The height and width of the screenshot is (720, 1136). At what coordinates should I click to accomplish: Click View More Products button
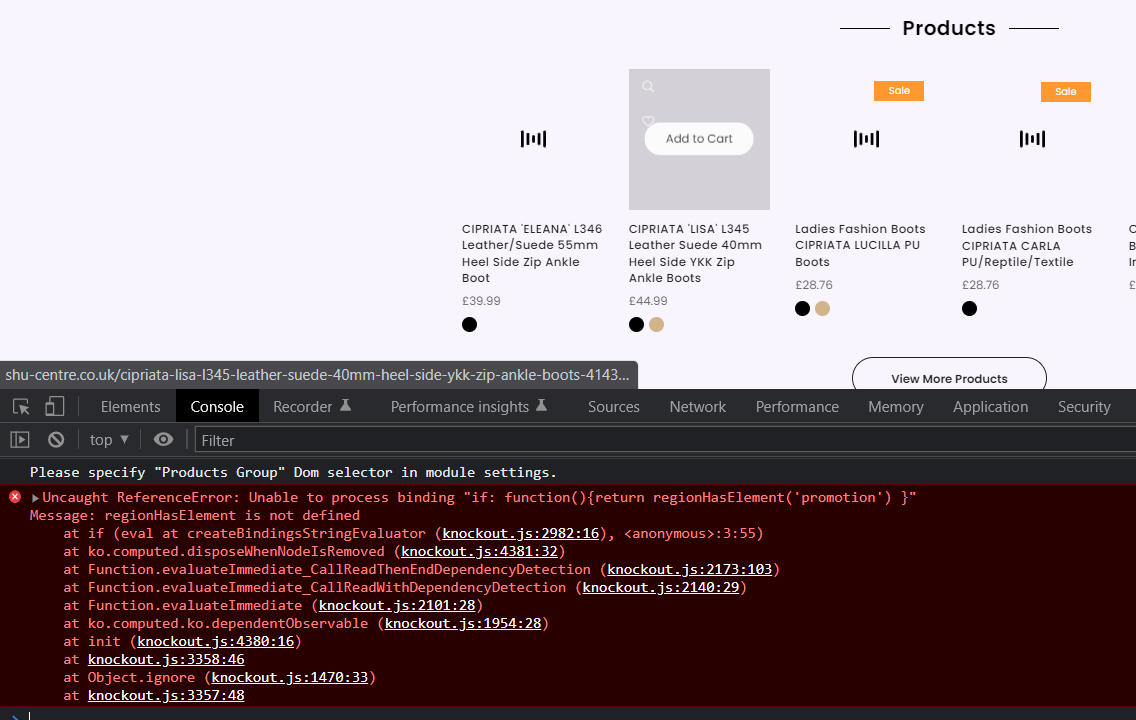click(x=948, y=378)
